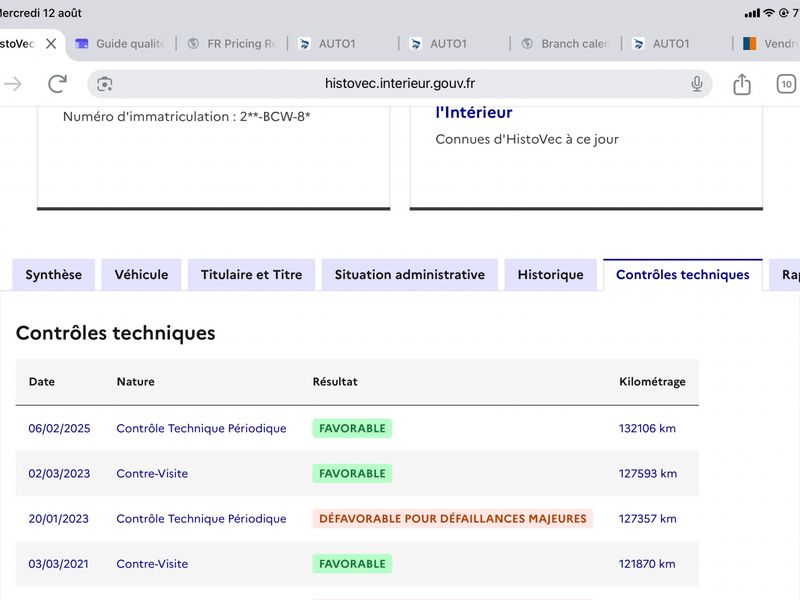
Task: Select the Véhicule tab
Action: [x=141, y=275]
